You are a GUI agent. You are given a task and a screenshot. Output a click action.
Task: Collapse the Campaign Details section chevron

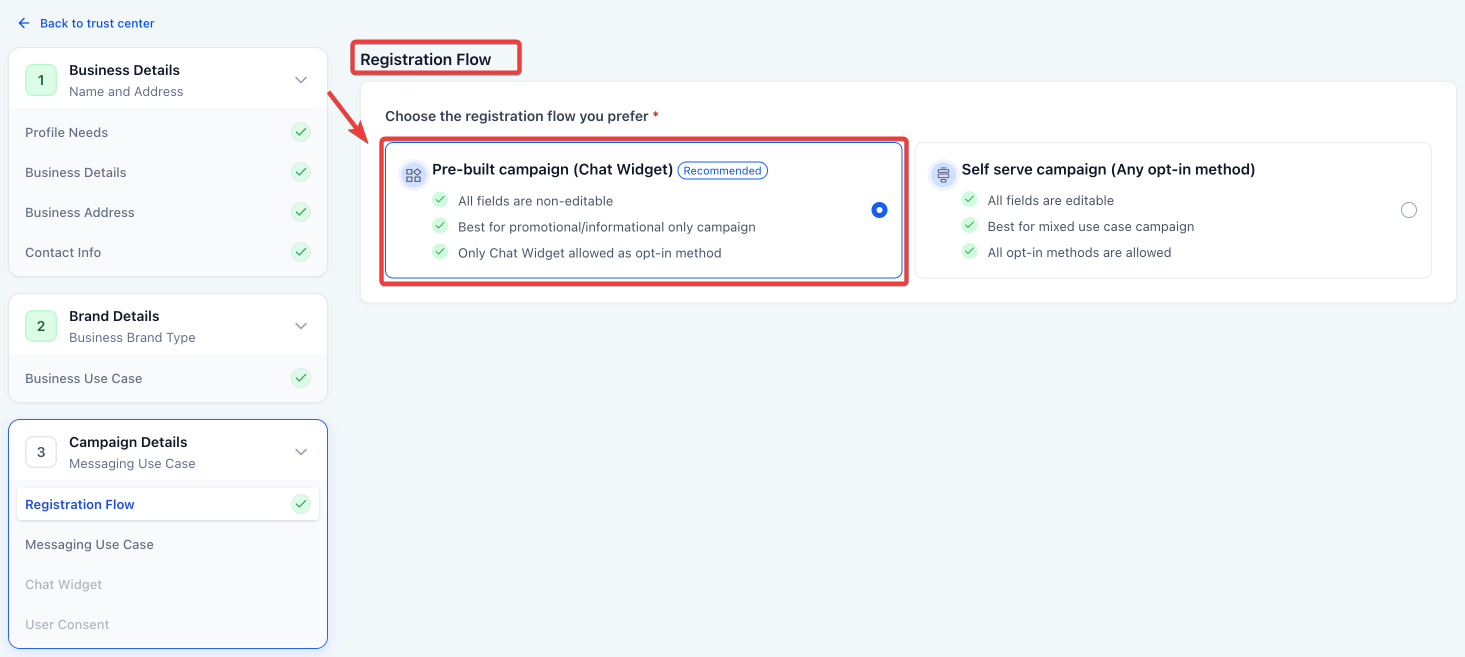pos(301,452)
